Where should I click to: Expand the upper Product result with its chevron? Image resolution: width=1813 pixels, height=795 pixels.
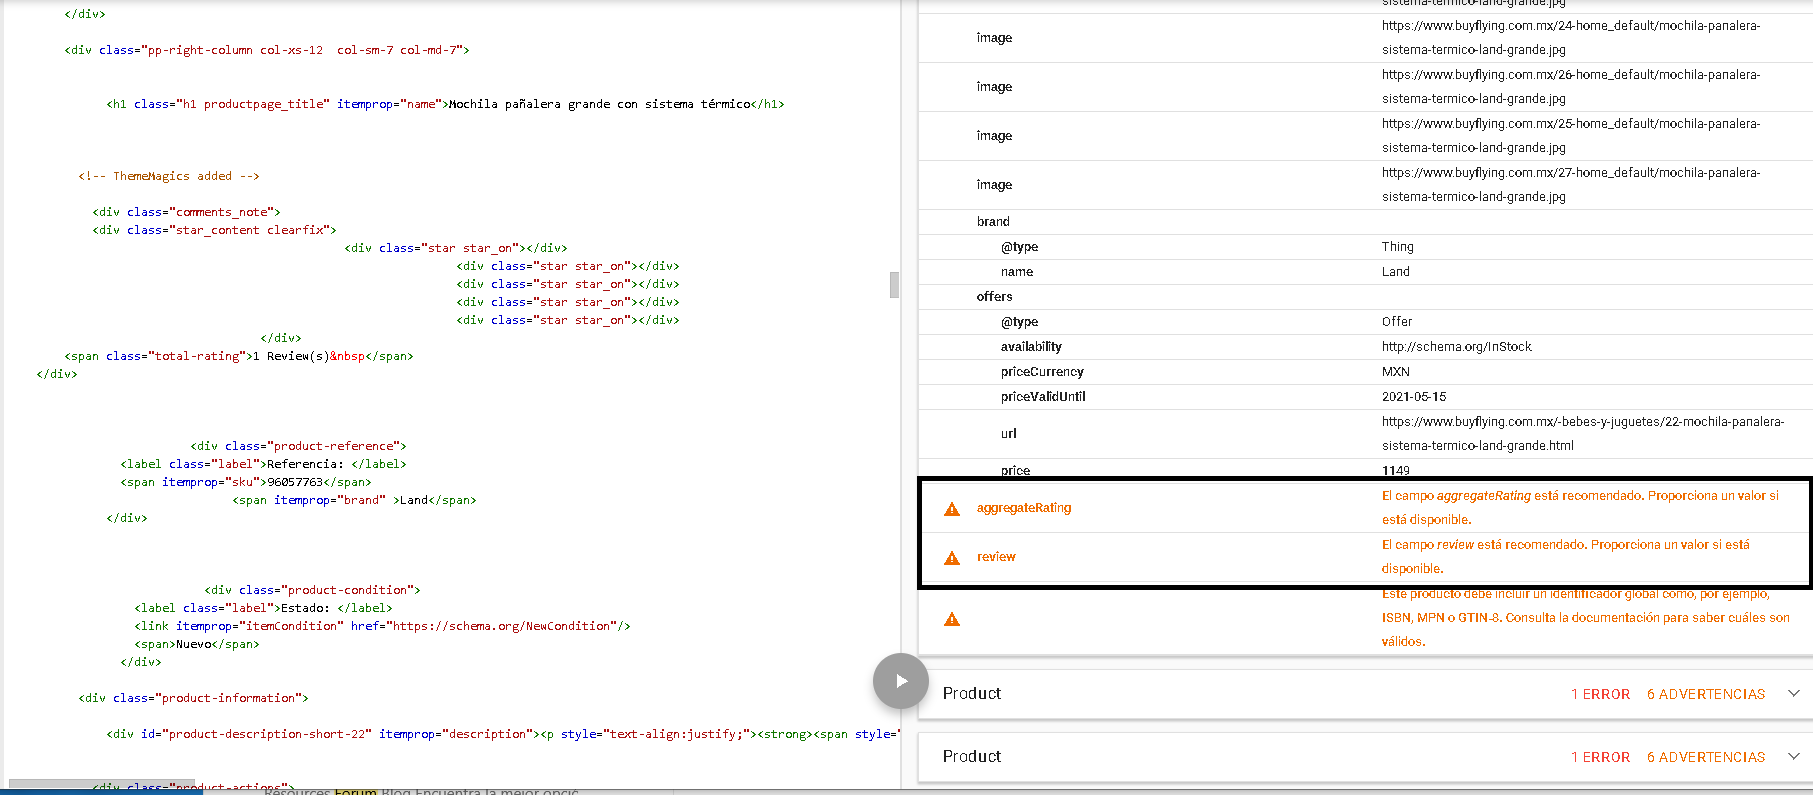click(1794, 693)
